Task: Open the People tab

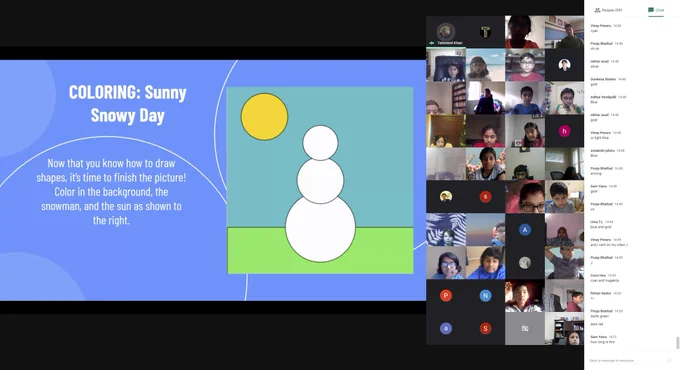Action: tap(608, 10)
